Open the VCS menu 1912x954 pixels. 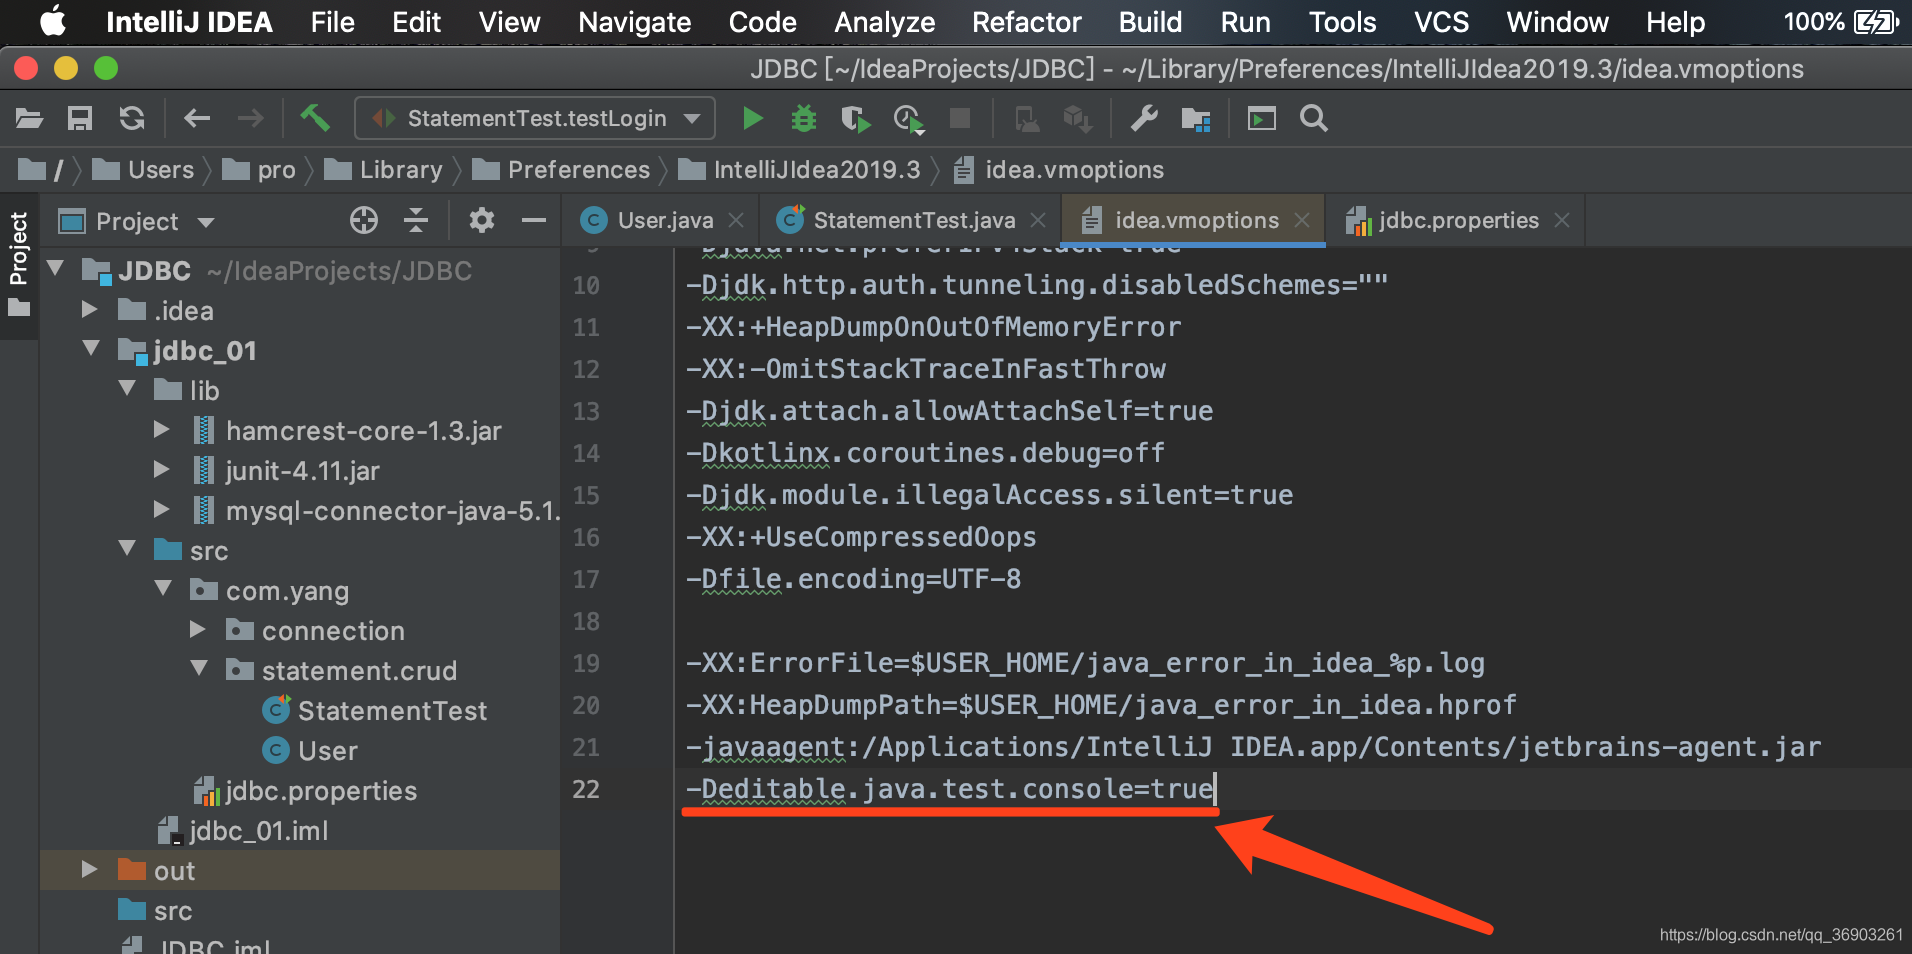[x=1441, y=22]
